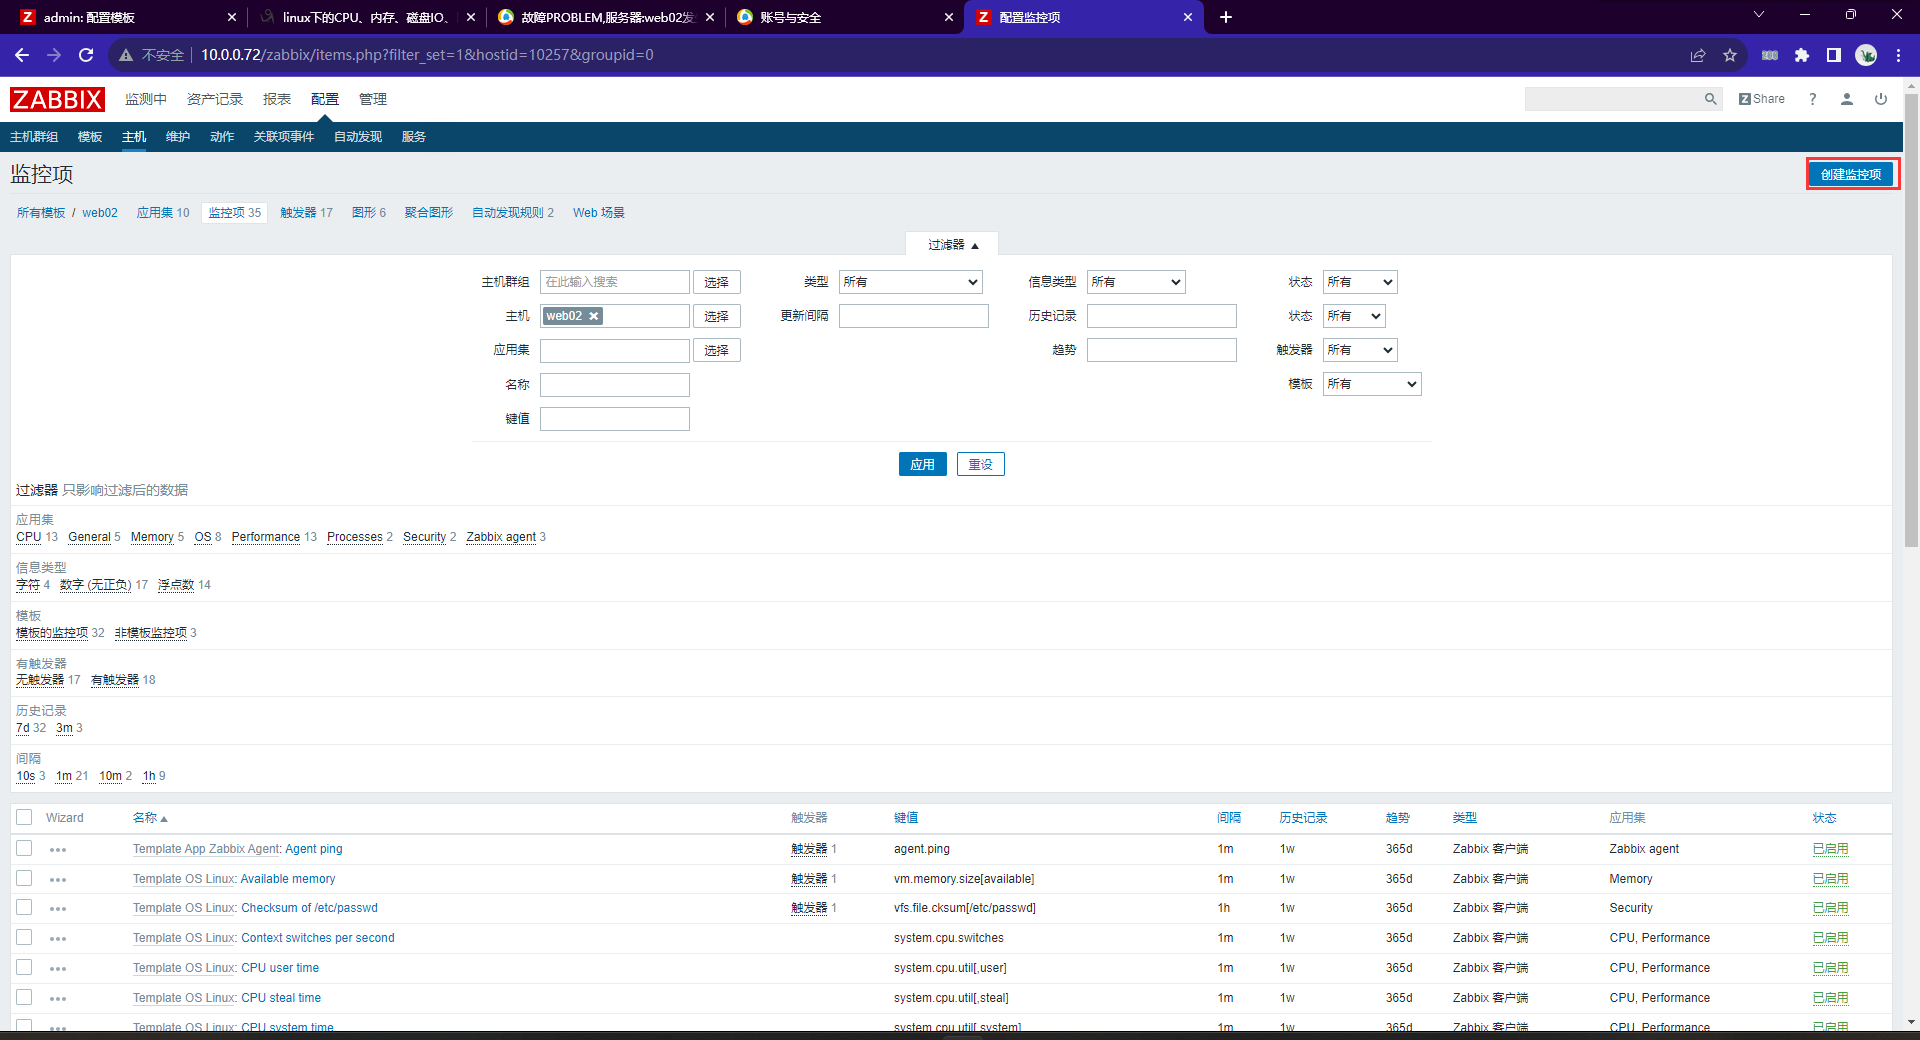Click the 键值 filter input field
The image size is (1920, 1040).
tap(615, 419)
